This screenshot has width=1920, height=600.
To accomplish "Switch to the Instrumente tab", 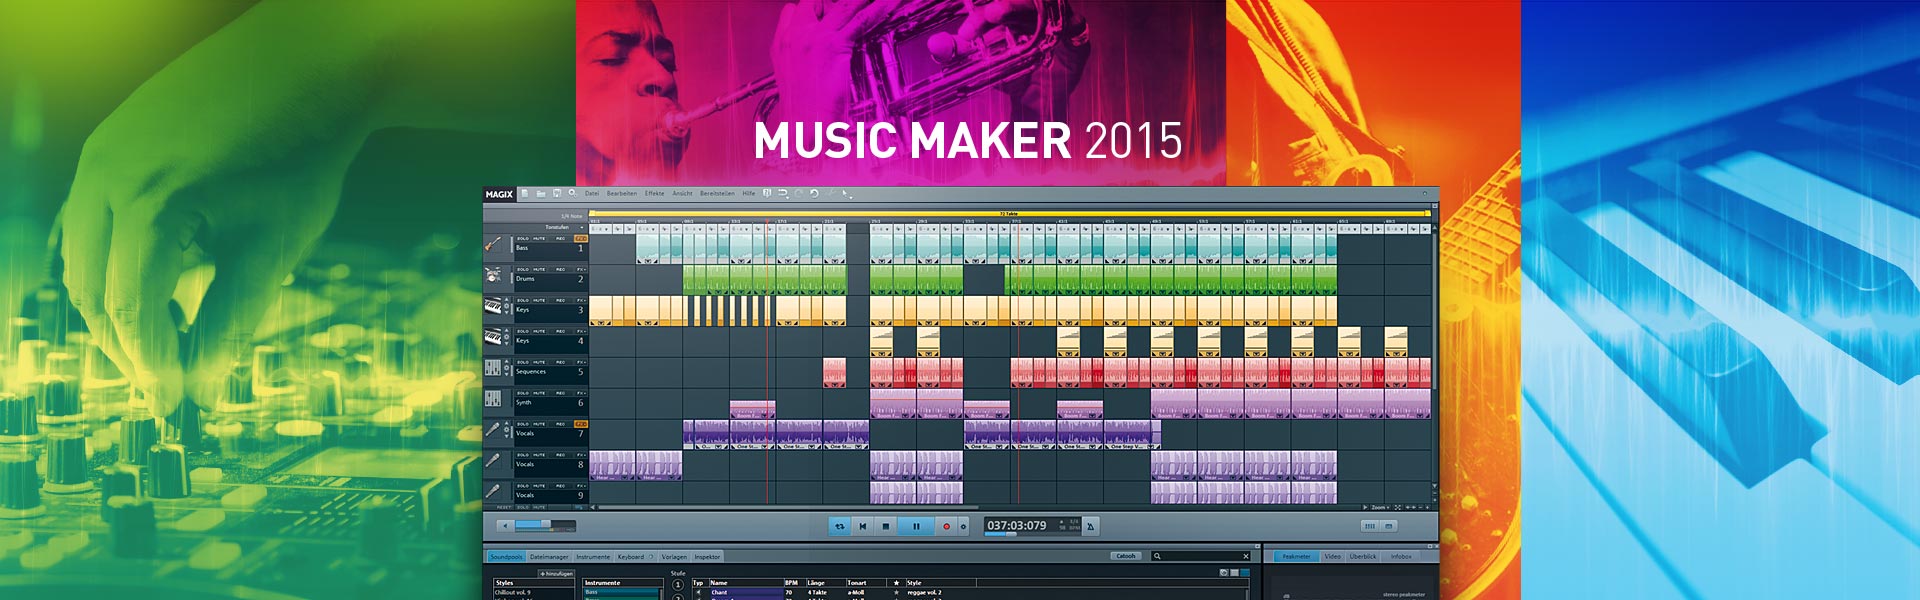I will (593, 556).
